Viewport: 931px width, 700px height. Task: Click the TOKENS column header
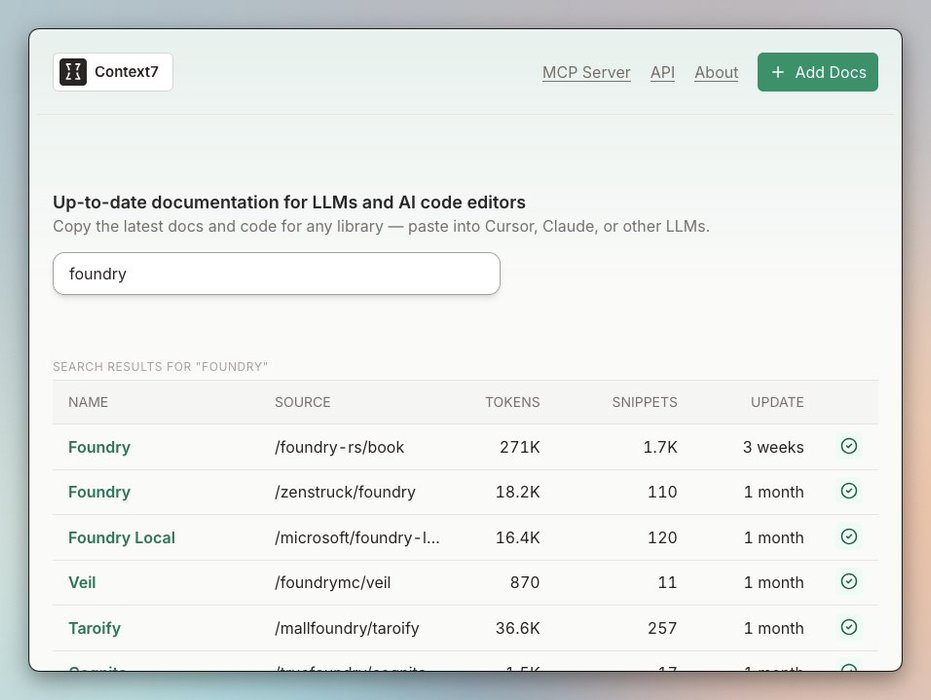pyautogui.click(x=512, y=402)
